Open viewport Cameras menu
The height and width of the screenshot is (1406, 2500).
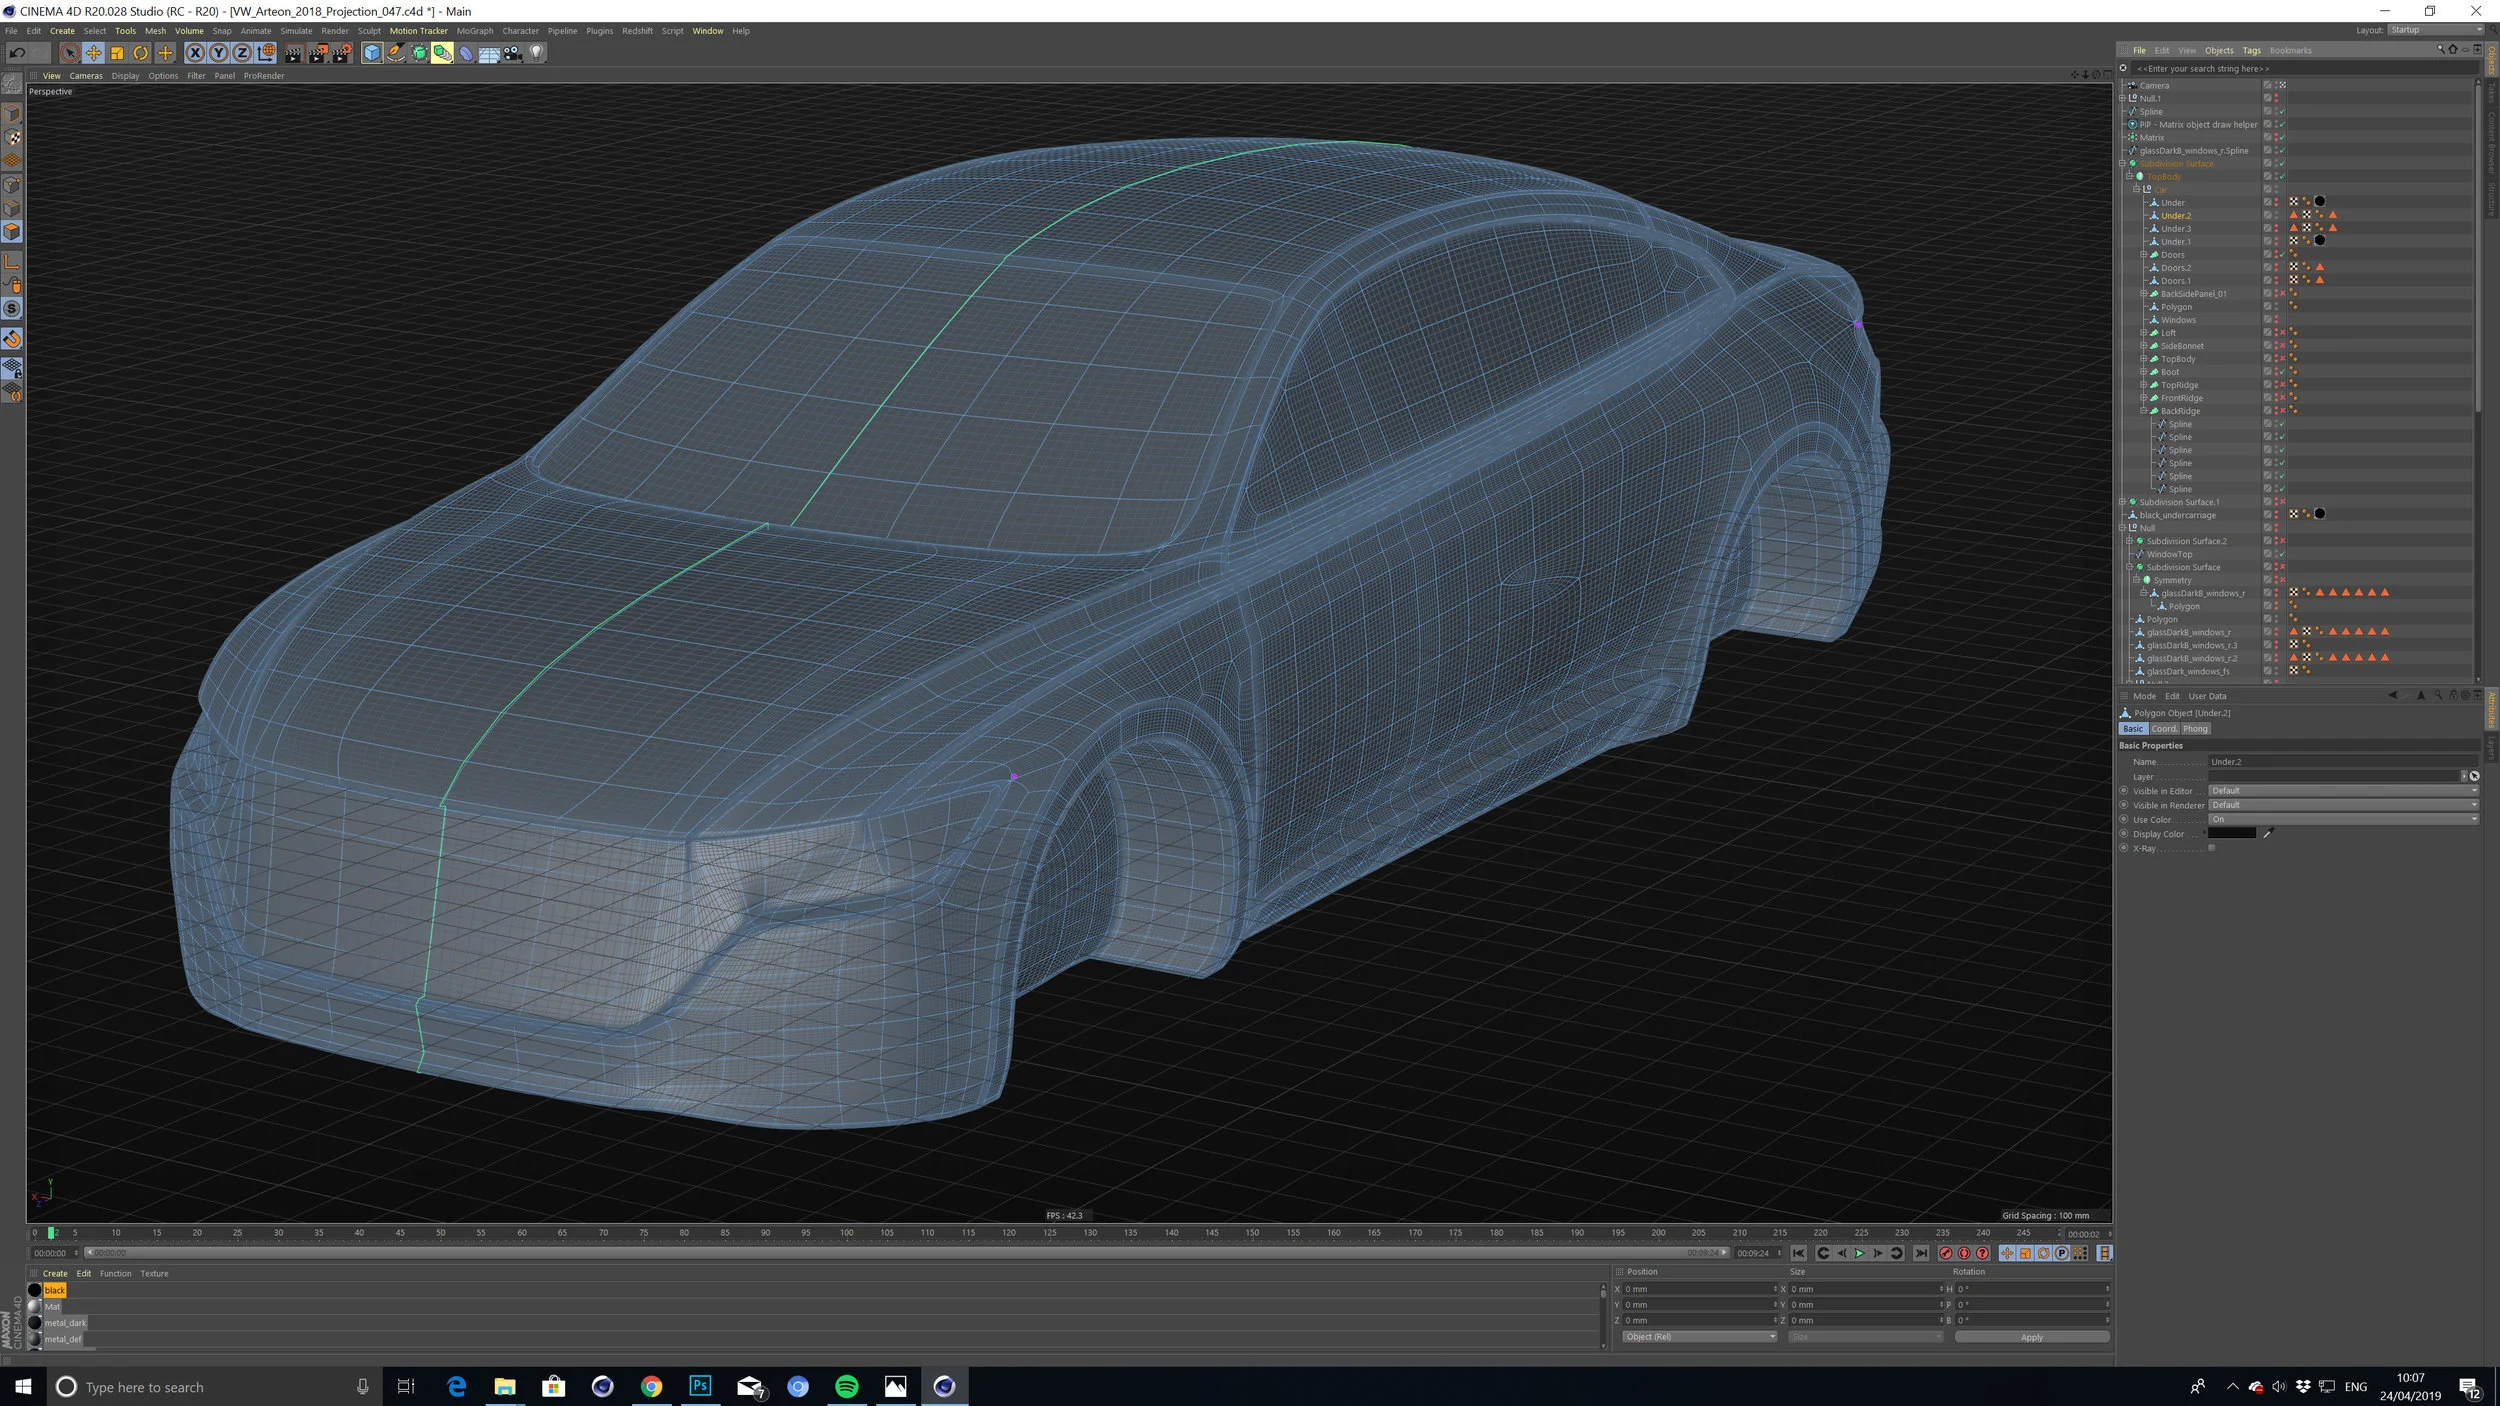click(x=86, y=76)
